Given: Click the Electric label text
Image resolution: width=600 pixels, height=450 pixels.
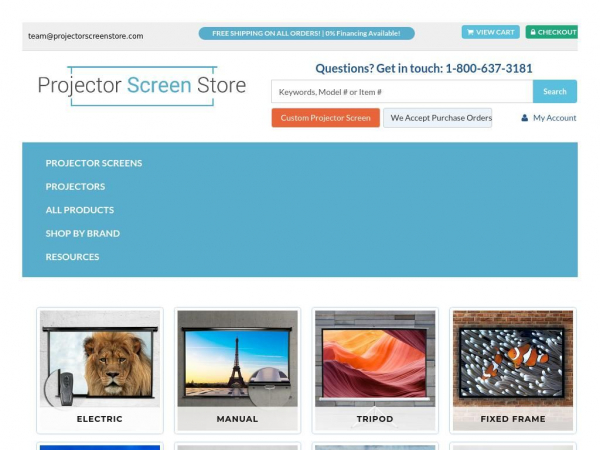Looking at the screenshot, I should coord(99,419).
